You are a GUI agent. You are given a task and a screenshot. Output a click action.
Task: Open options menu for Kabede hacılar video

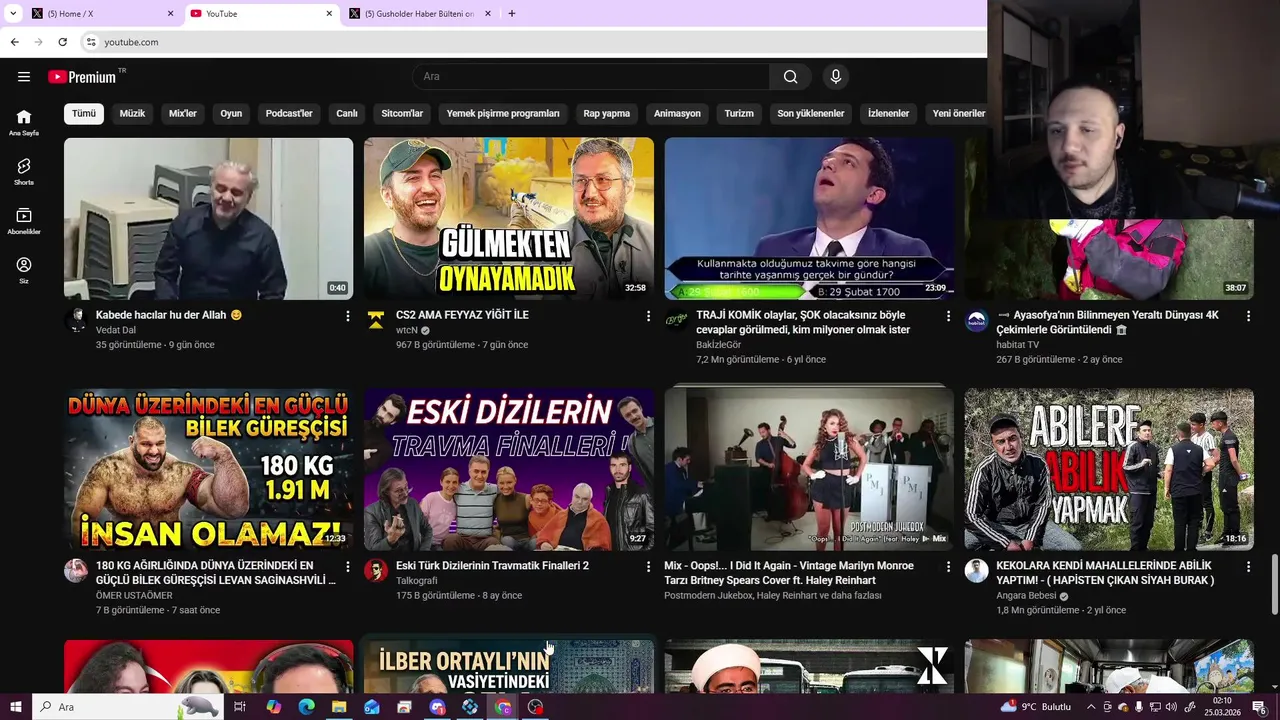point(348,316)
